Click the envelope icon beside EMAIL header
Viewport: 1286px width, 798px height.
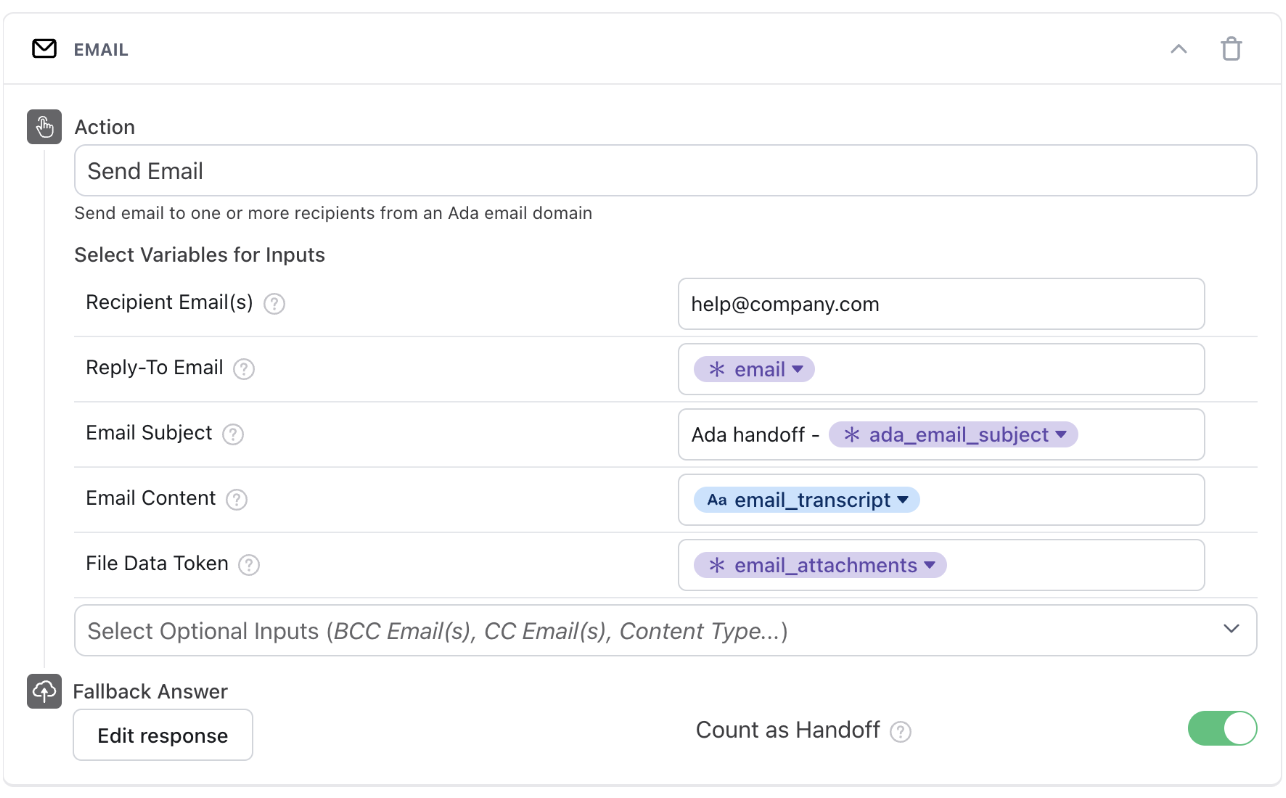(44, 49)
